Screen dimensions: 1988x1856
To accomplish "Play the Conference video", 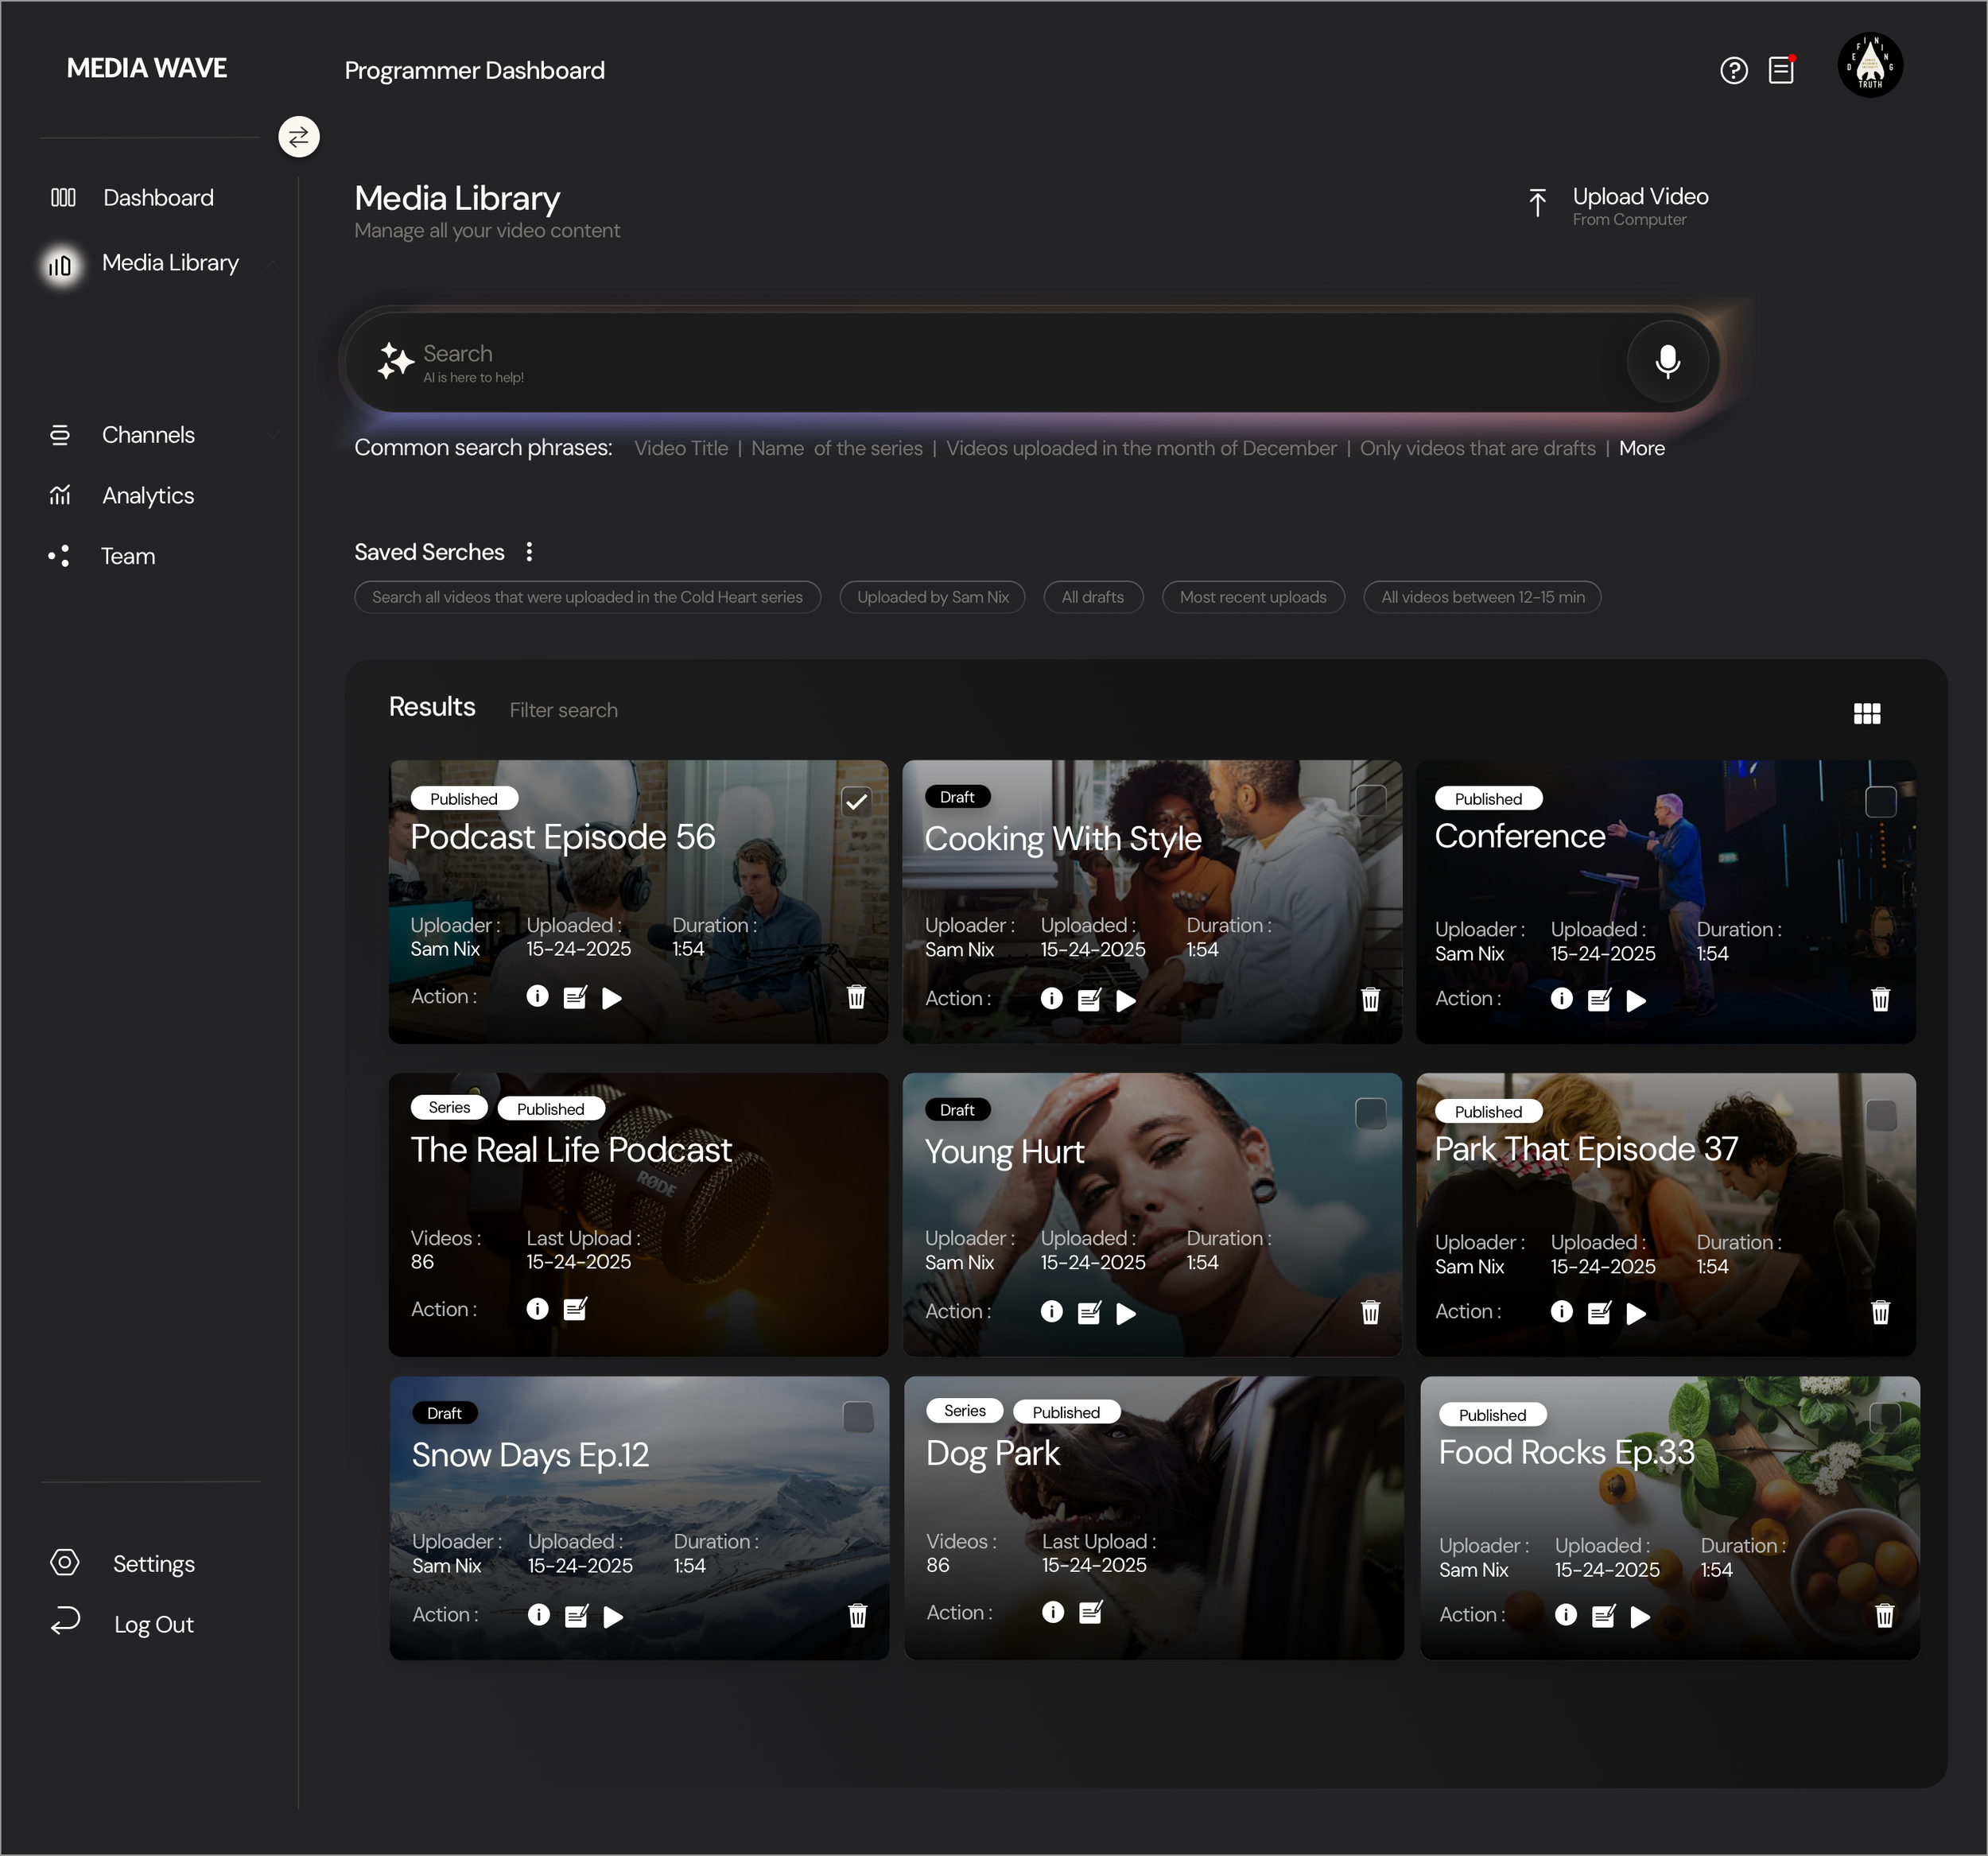I will 1636,1000.
